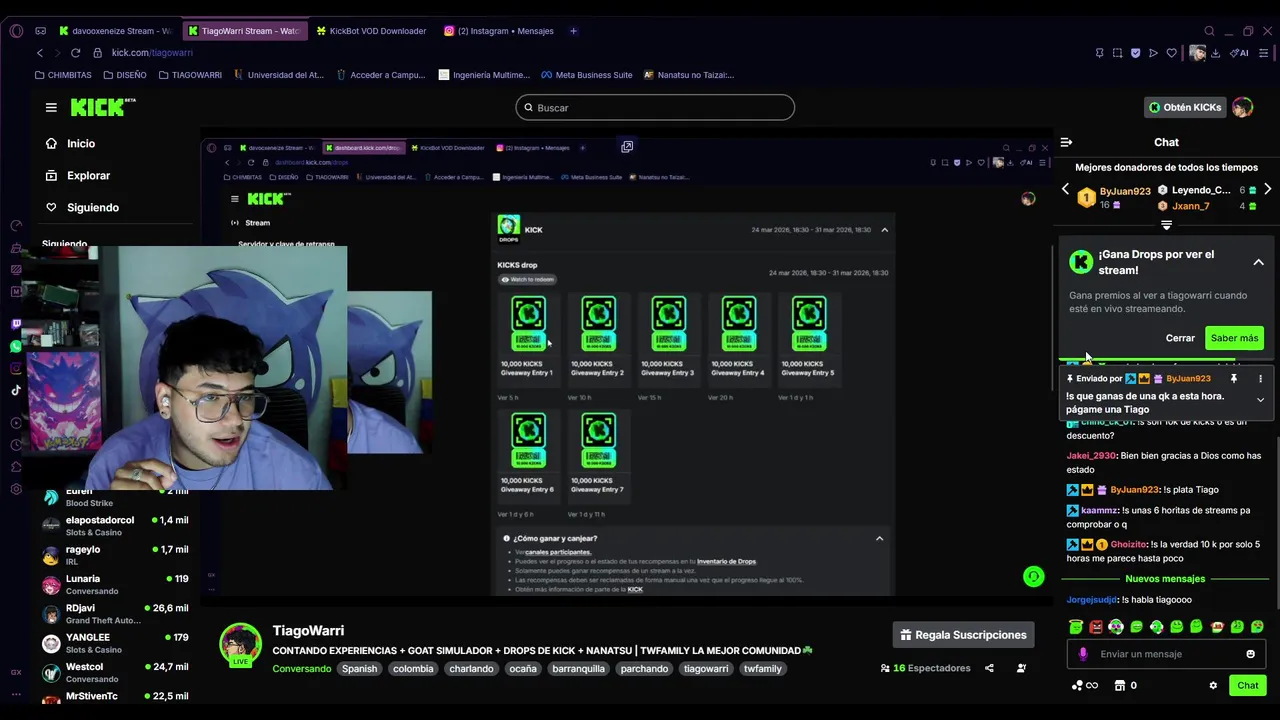Select the angry red face emote
The height and width of the screenshot is (720, 1280).
[x=1096, y=627]
